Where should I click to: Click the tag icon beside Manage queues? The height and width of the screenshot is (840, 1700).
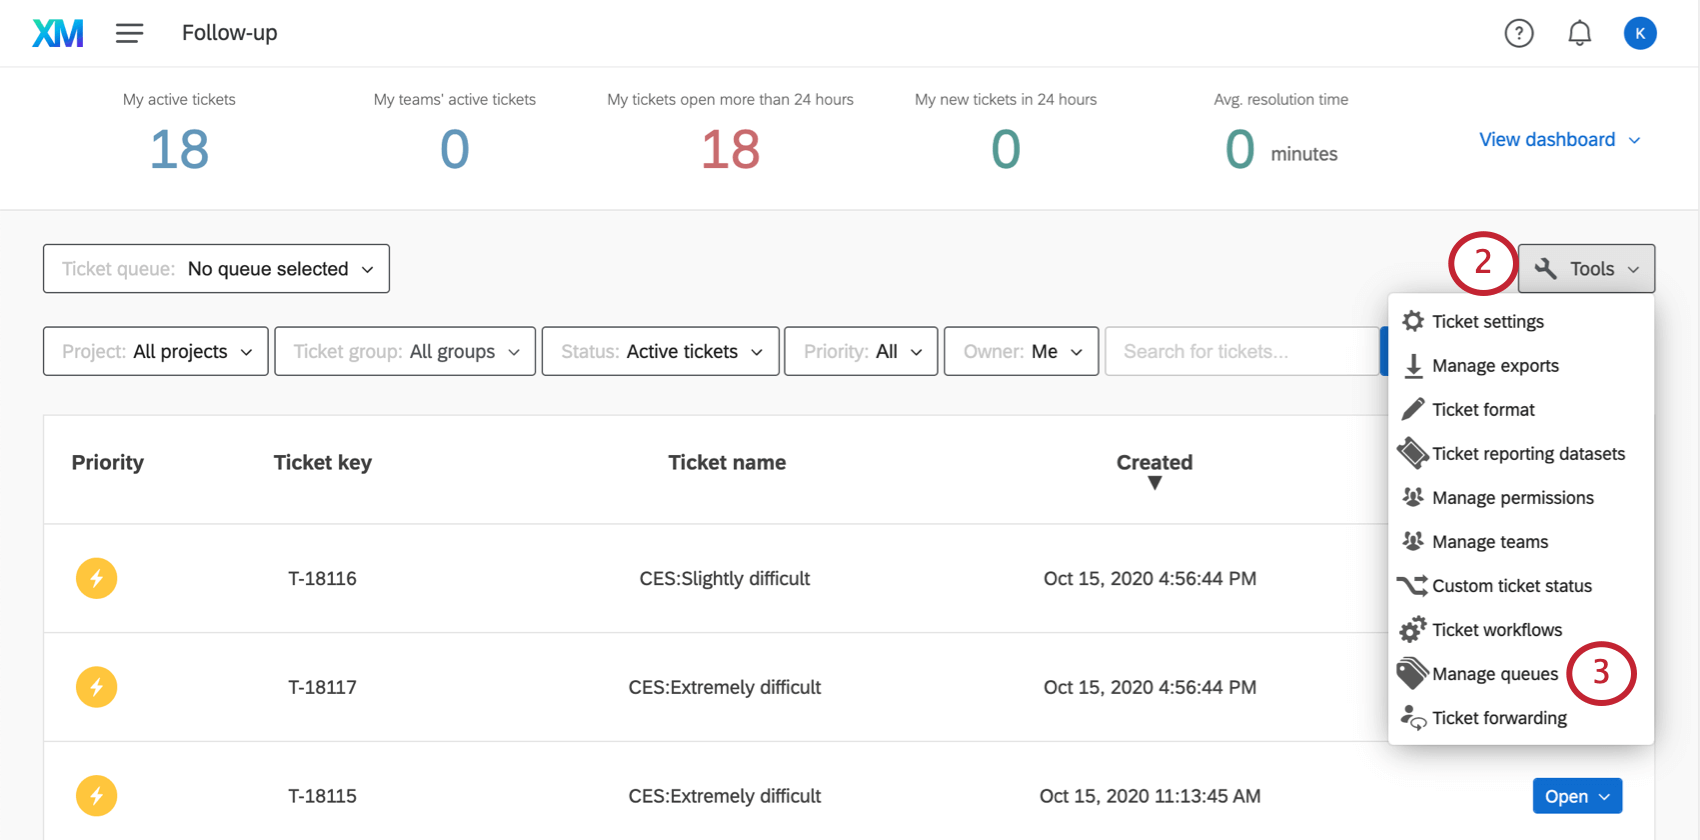(1413, 673)
